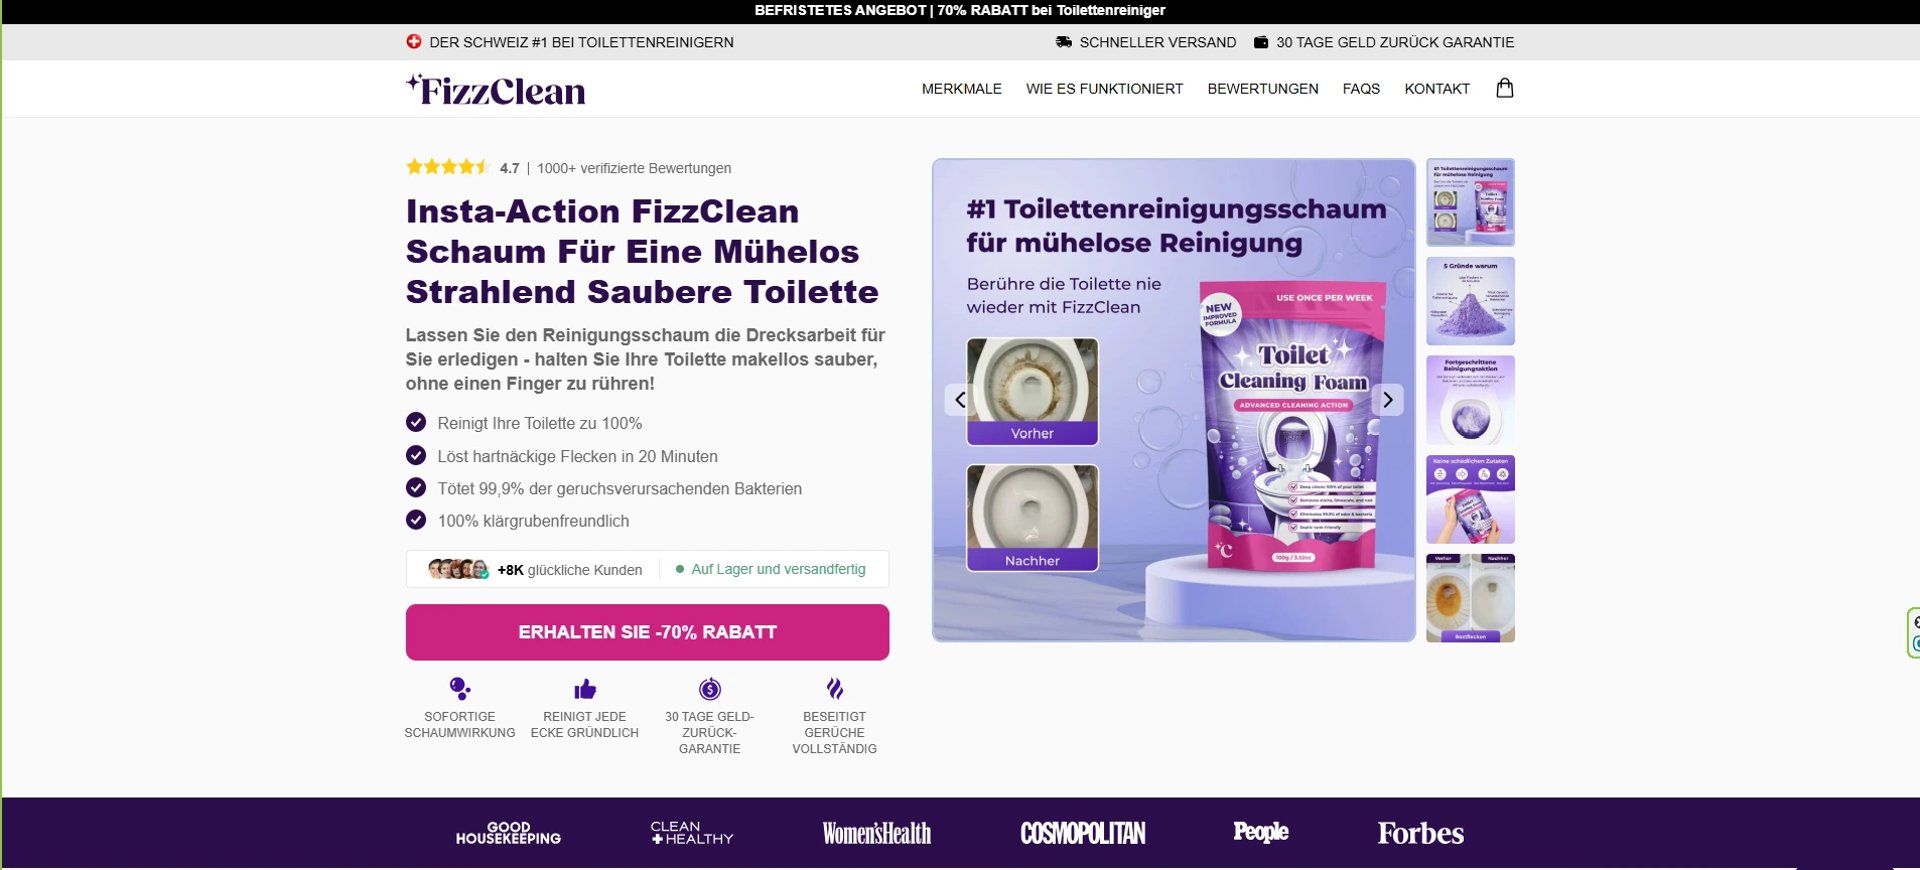Click the checkmark beside 100% klärgrubenfreundlich
The image size is (1920, 870).
tap(416, 520)
